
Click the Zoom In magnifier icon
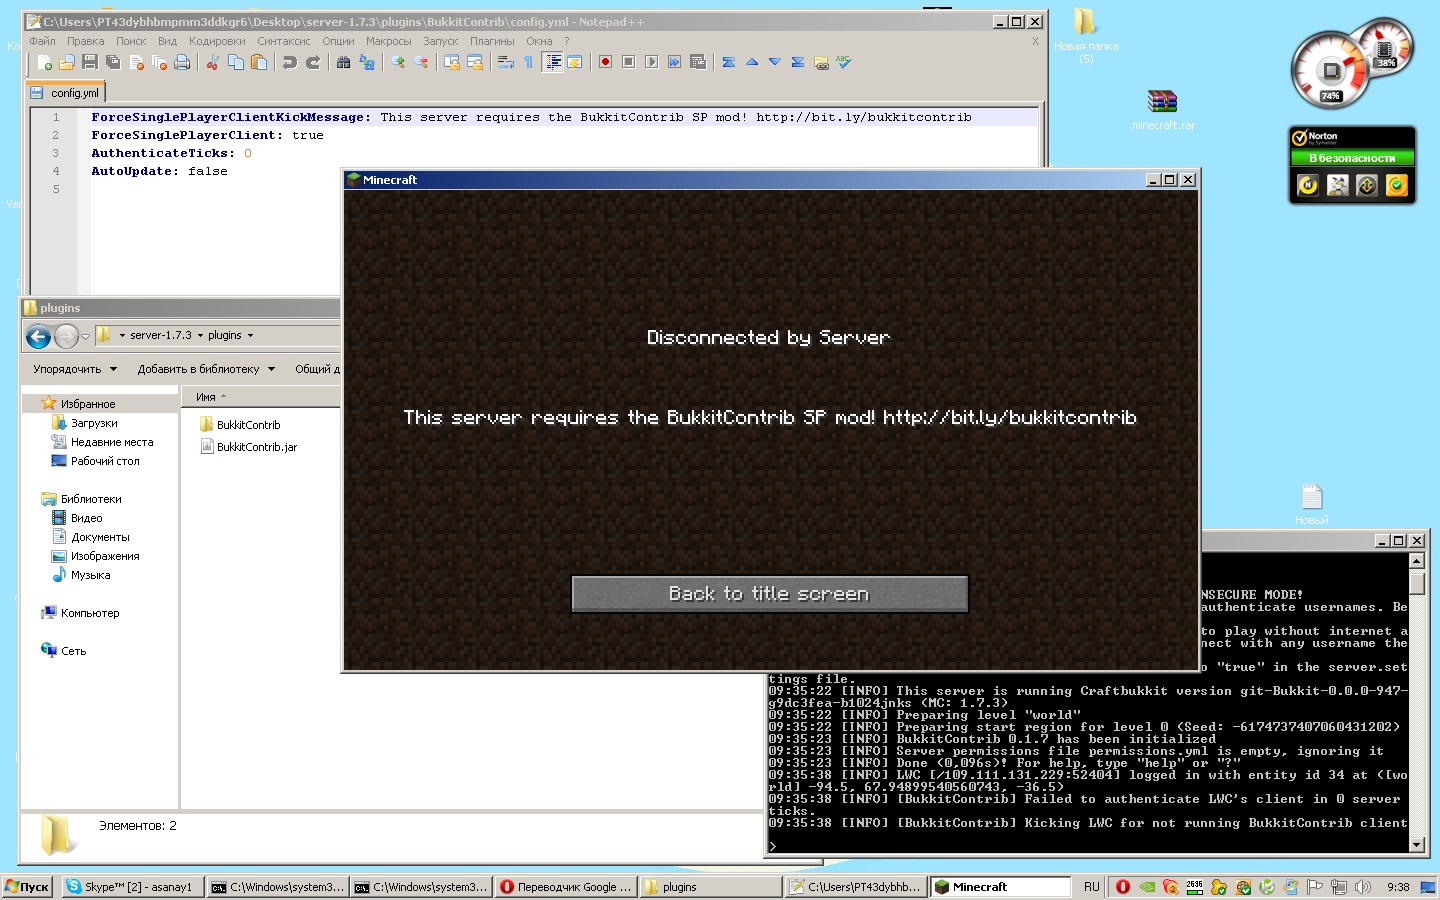point(398,62)
